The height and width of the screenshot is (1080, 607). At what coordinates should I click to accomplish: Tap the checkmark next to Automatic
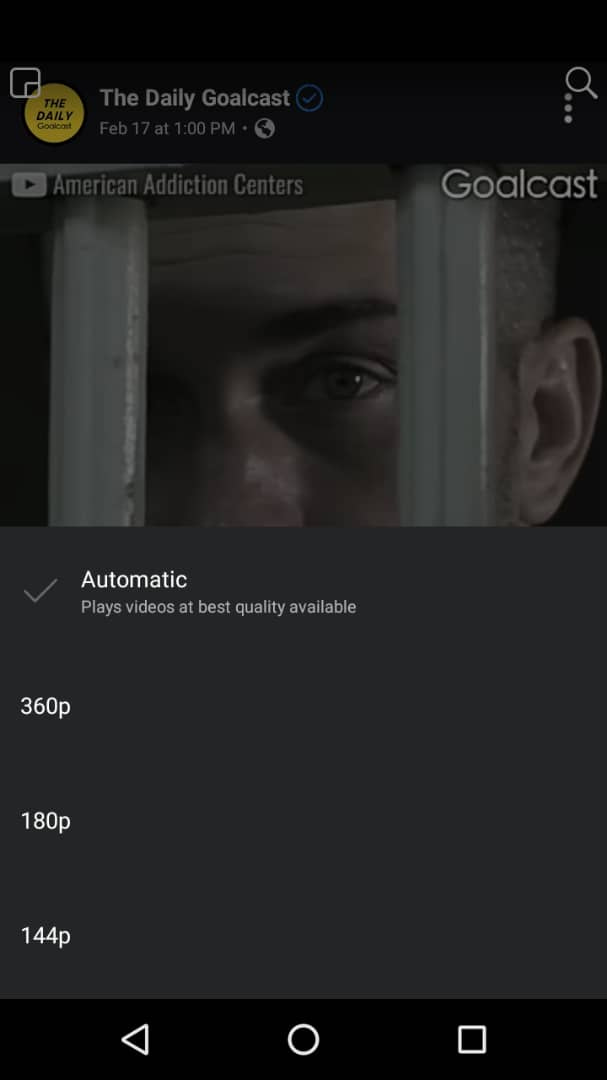(x=40, y=591)
